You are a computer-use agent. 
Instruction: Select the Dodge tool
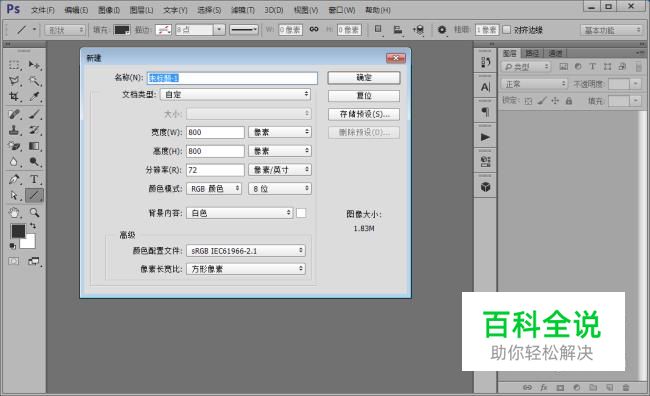click(x=34, y=162)
